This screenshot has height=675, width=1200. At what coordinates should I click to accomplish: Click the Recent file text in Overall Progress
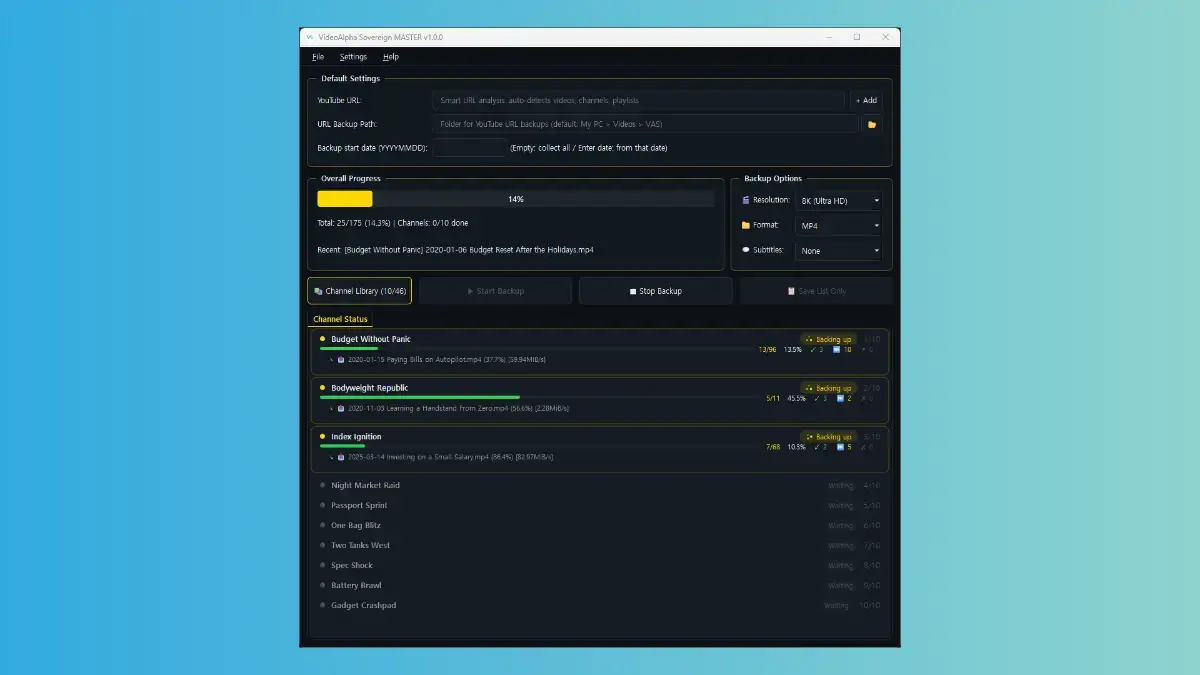point(455,249)
